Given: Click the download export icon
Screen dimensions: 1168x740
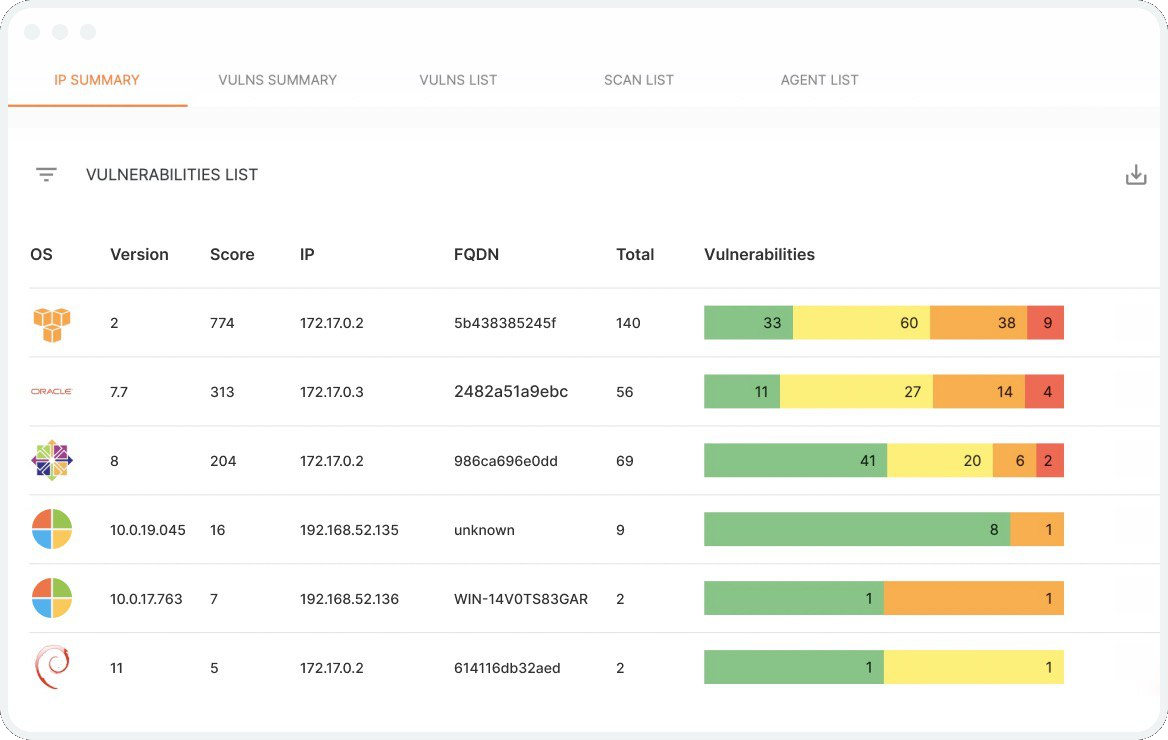Looking at the screenshot, I should tap(1136, 173).
